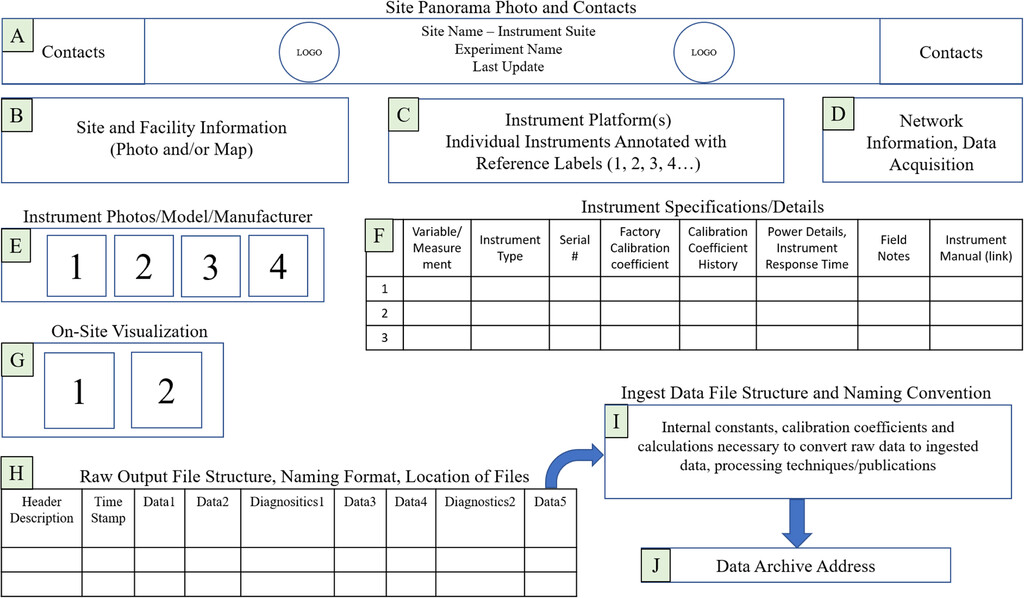This screenshot has height=598, width=1024.
Task: Click the green C section label
Action: pos(404,115)
